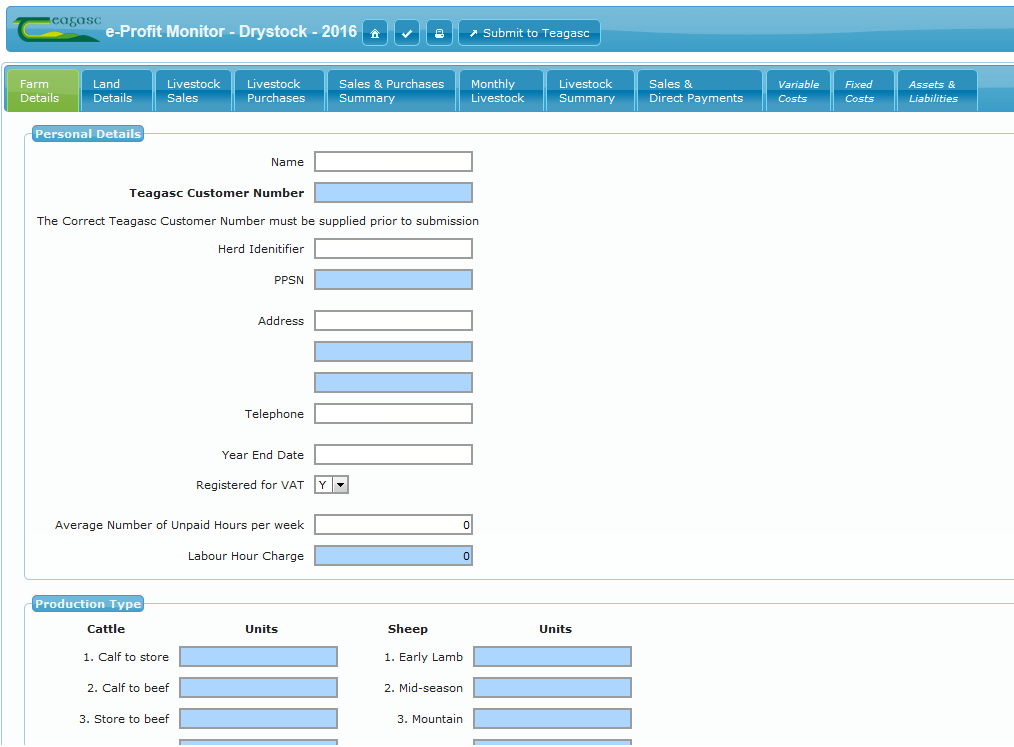Focus the Year End Date field
The image size is (1014, 747).
393,455
